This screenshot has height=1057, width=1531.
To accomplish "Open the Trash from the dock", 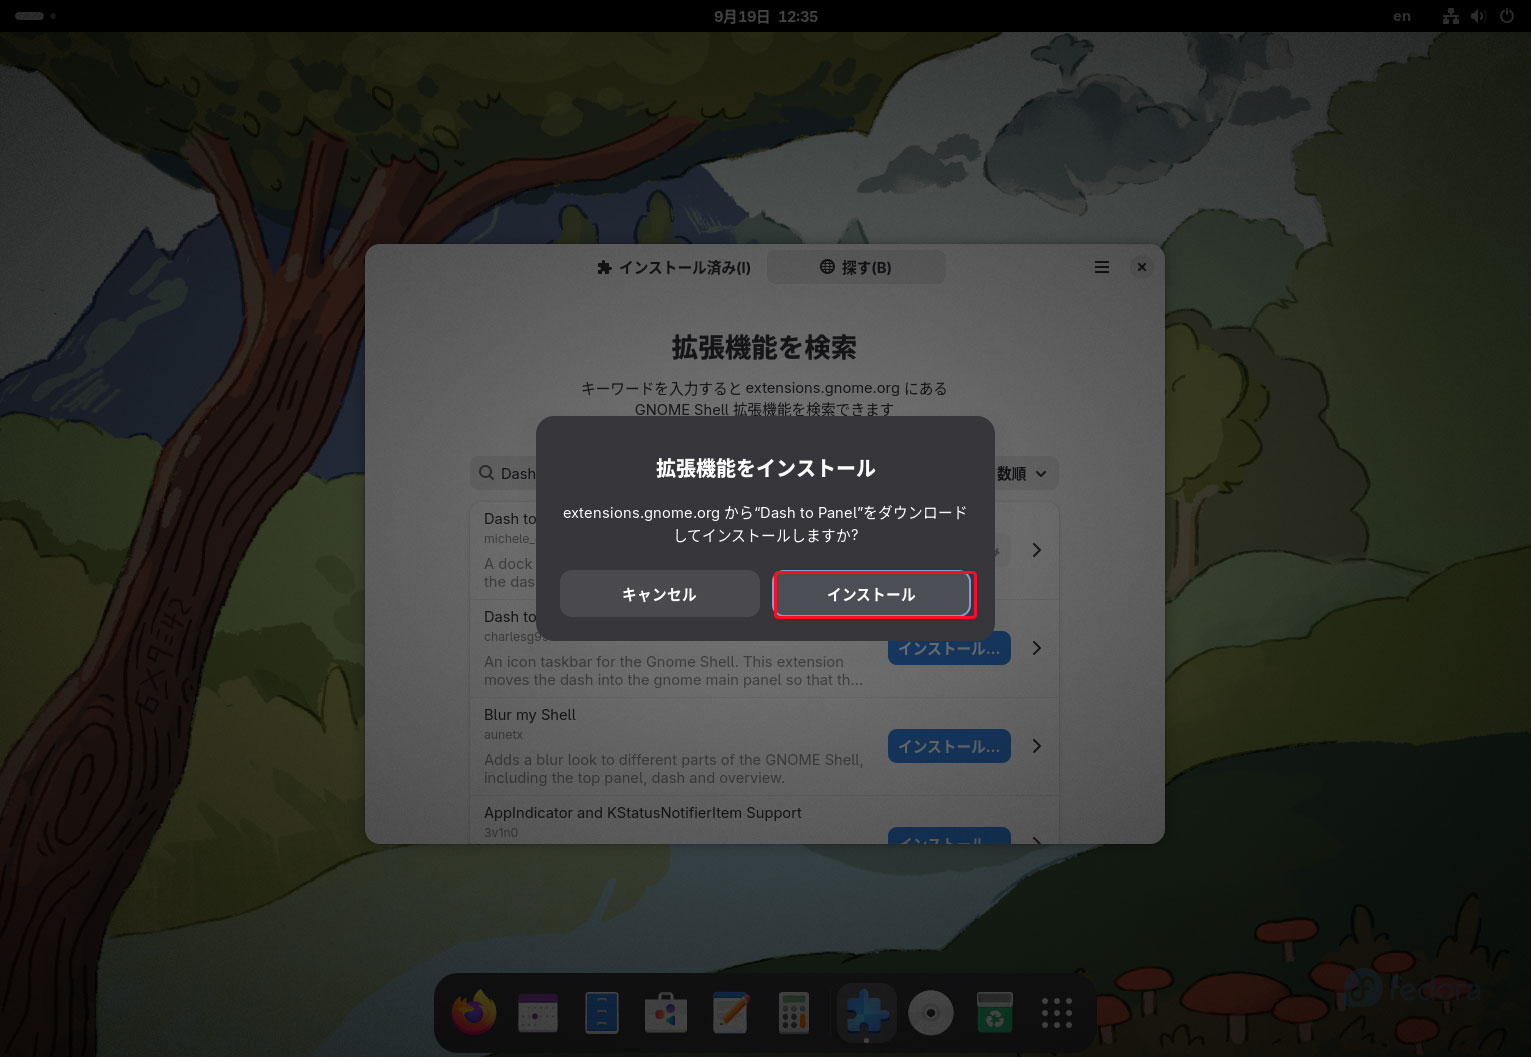I will tap(995, 1013).
